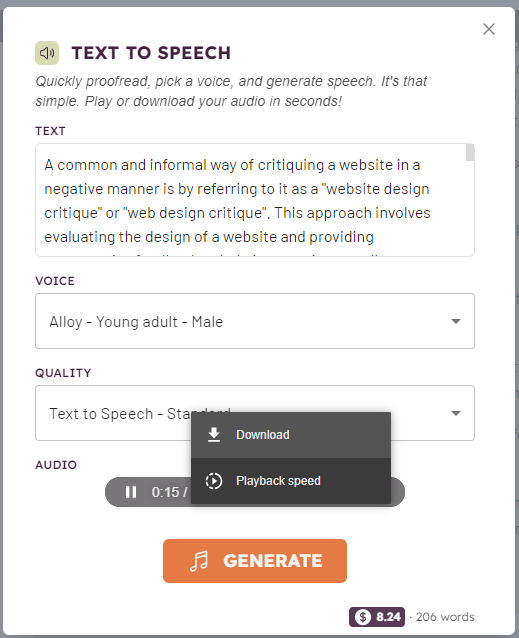Open the Alloy - Young adult - Male selector

tap(255, 321)
